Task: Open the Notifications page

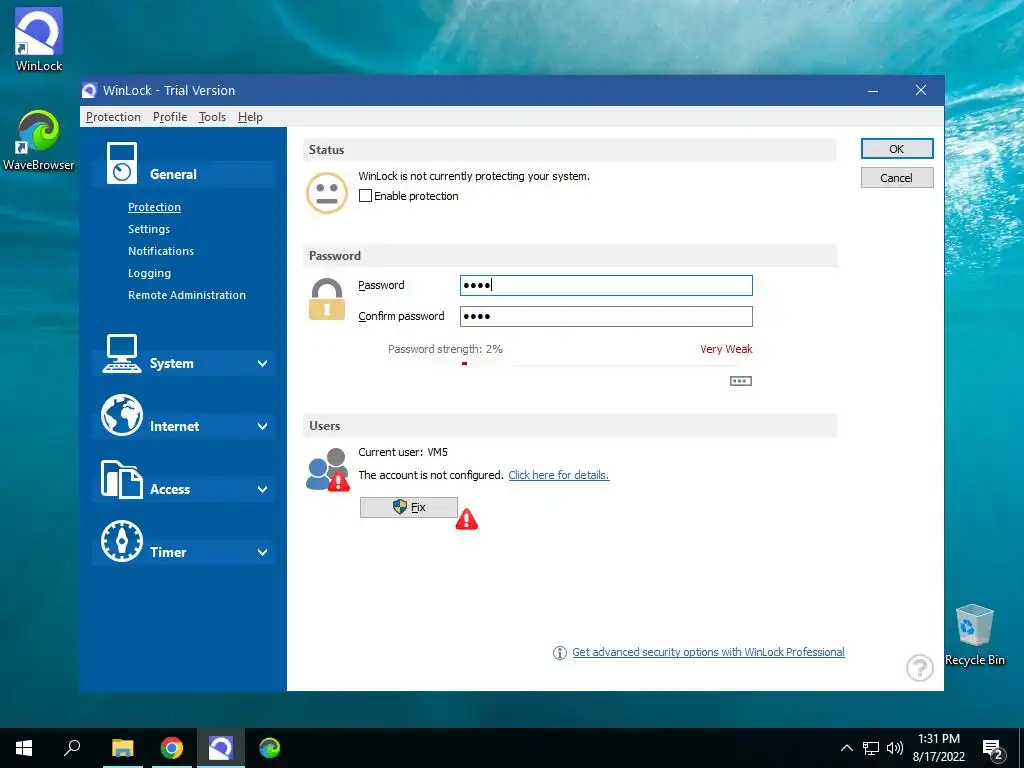Action: tap(161, 251)
